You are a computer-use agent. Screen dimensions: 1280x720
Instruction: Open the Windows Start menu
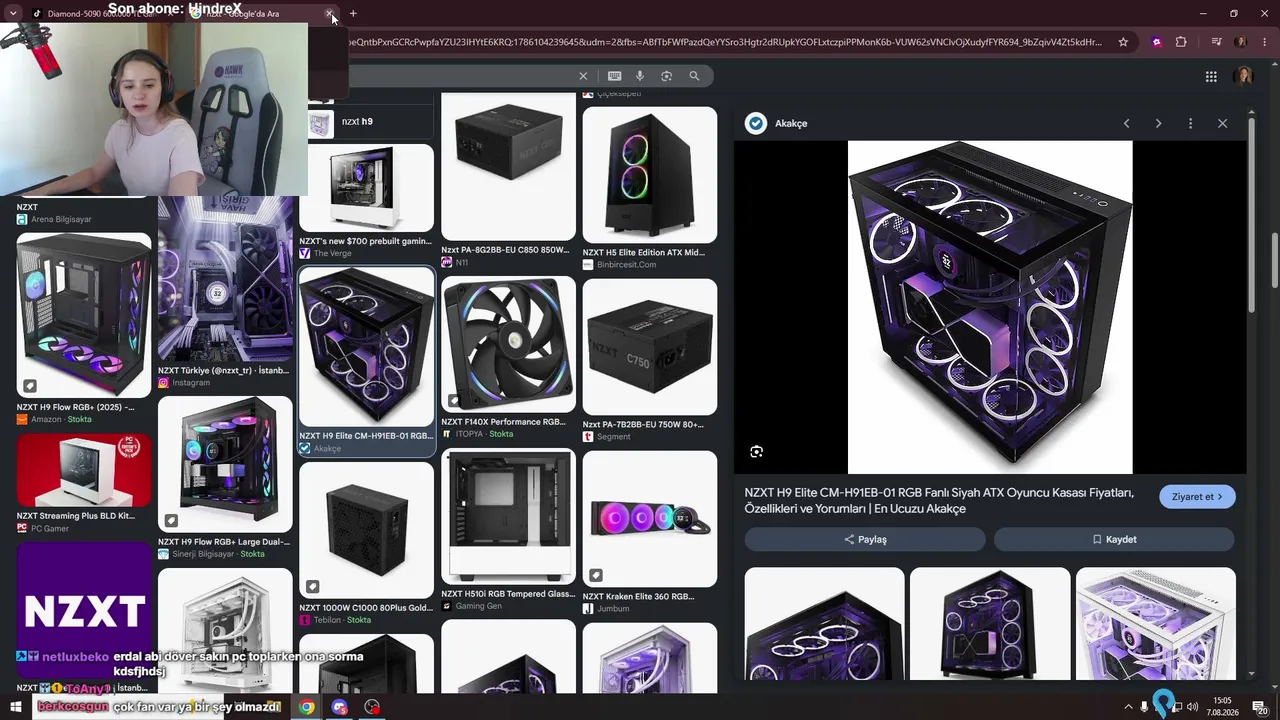point(16,707)
